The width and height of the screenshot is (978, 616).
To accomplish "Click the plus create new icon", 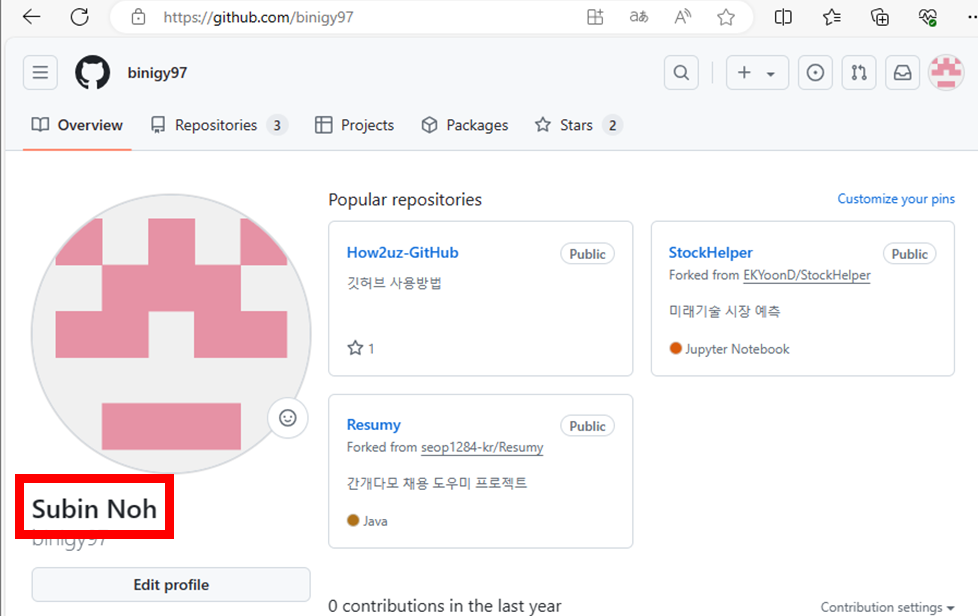I will click(744, 72).
